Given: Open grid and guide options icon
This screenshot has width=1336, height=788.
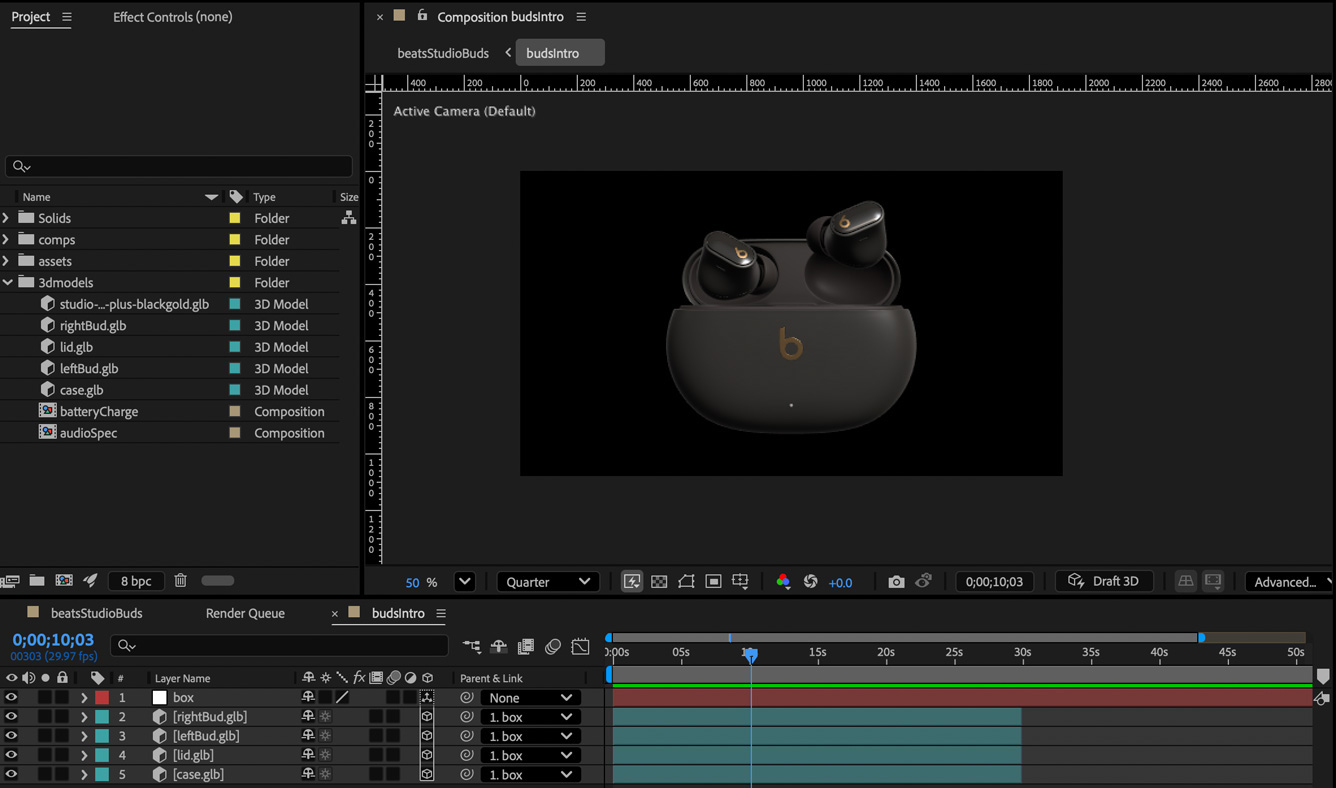Looking at the screenshot, I should tap(741, 582).
